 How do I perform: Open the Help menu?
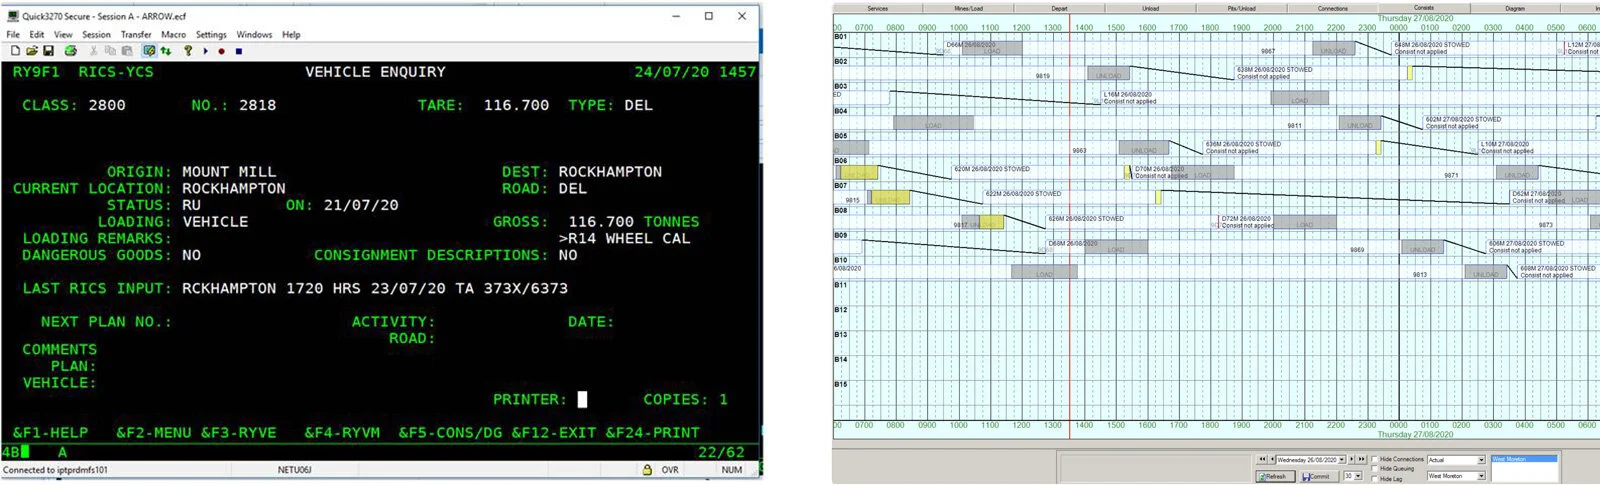(291, 34)
